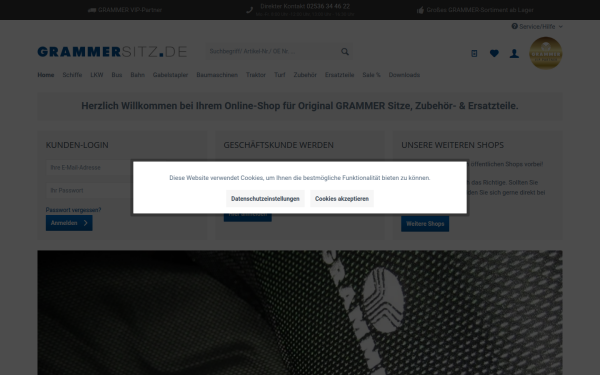Open Datenschutzeinstellungen in cookie dialog
Image resolution: width=600 pixels, height=375 pixels.
coord(265,199)
